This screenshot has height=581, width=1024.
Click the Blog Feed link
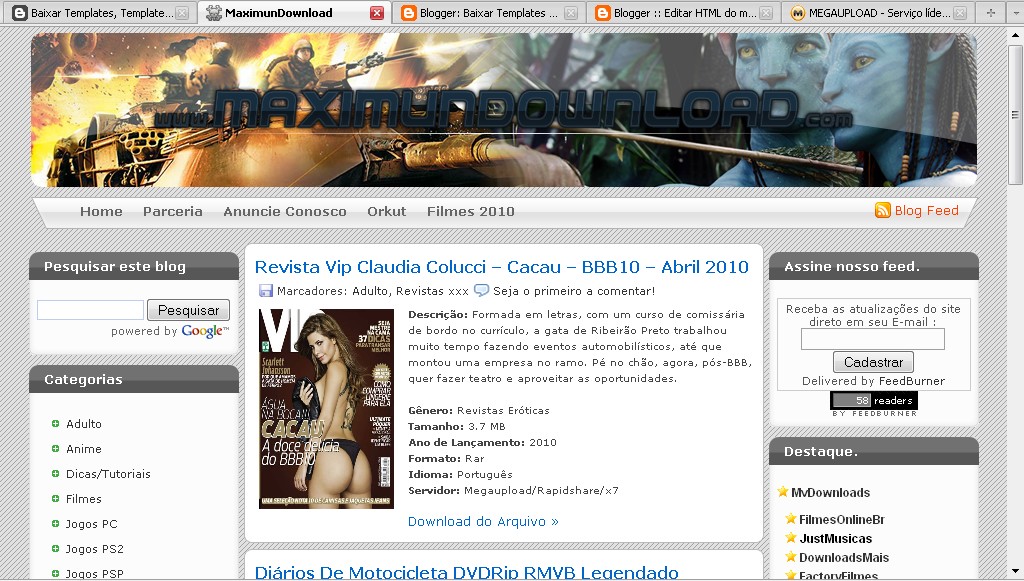click(x=926, y=210)
